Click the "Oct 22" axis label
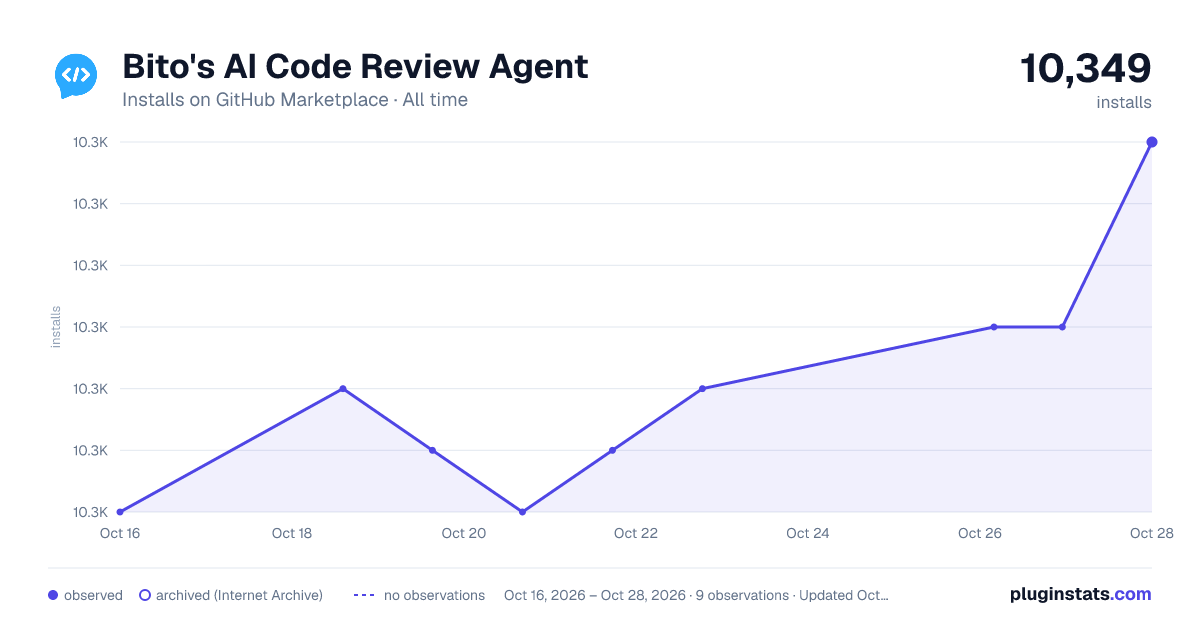The image size is (1200, 630). (x=636, y=533)
